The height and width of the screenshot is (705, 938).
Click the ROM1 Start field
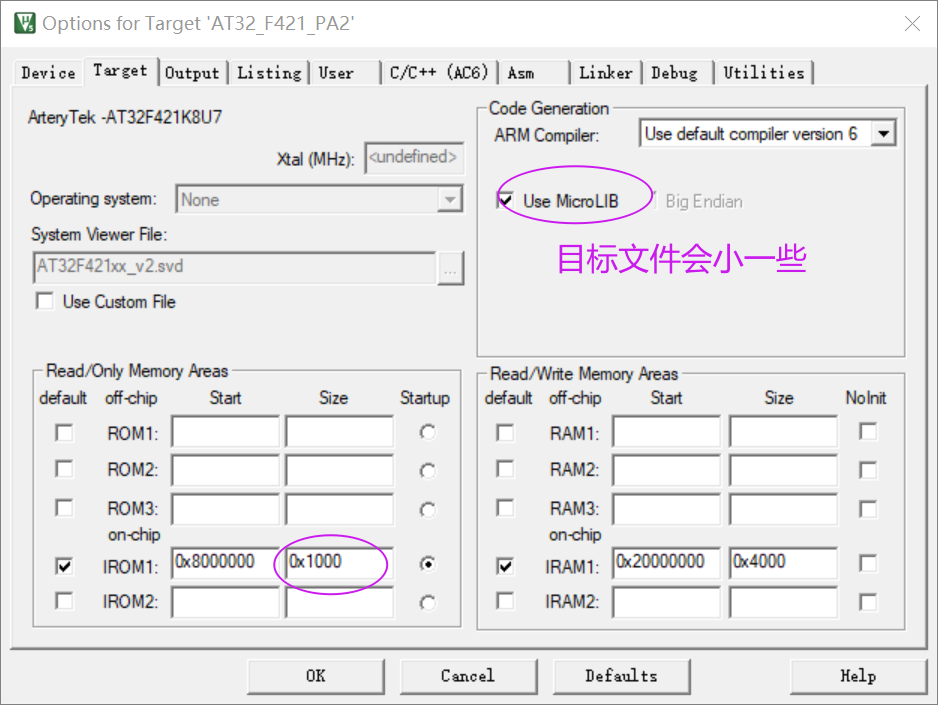[225, 431]
